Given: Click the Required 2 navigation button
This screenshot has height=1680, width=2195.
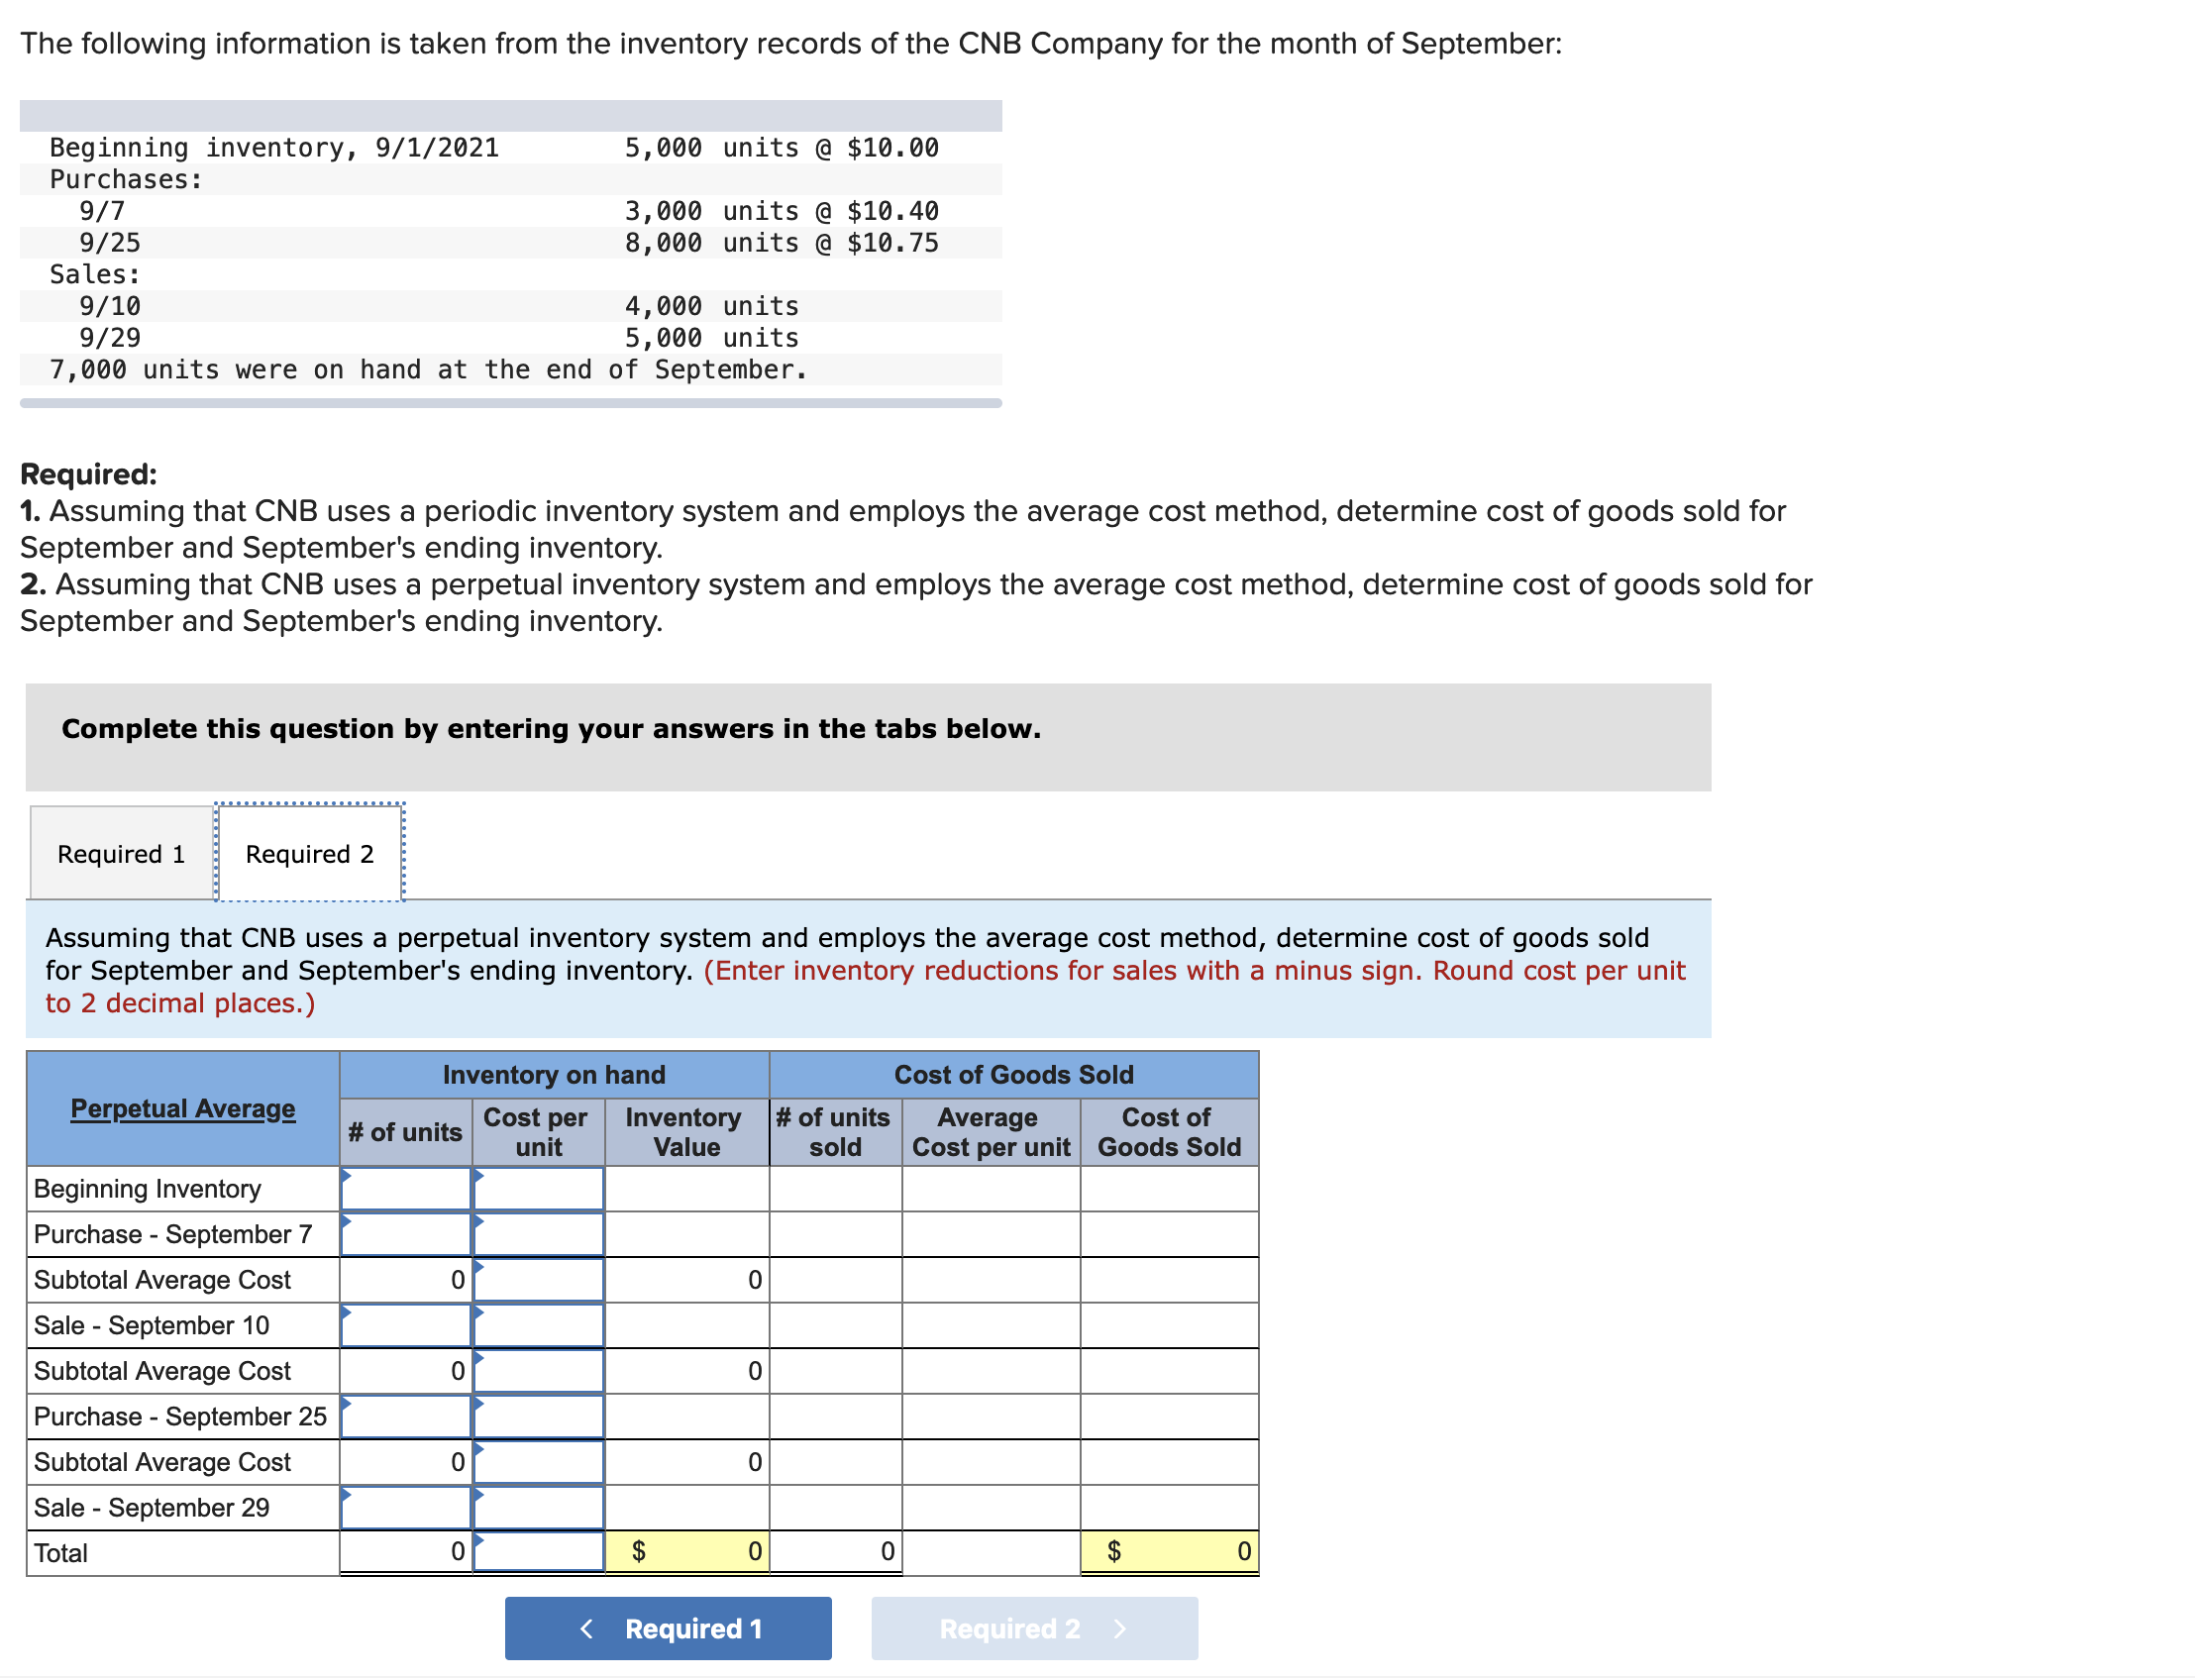Looking at the screenshot, I should 1033,1628.
